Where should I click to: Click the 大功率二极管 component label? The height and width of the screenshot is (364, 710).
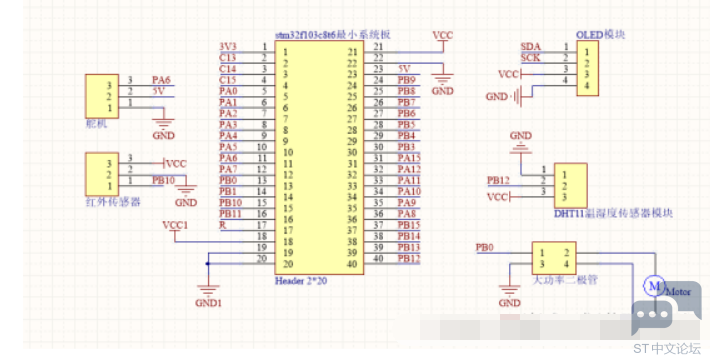[x=565, y=280]
